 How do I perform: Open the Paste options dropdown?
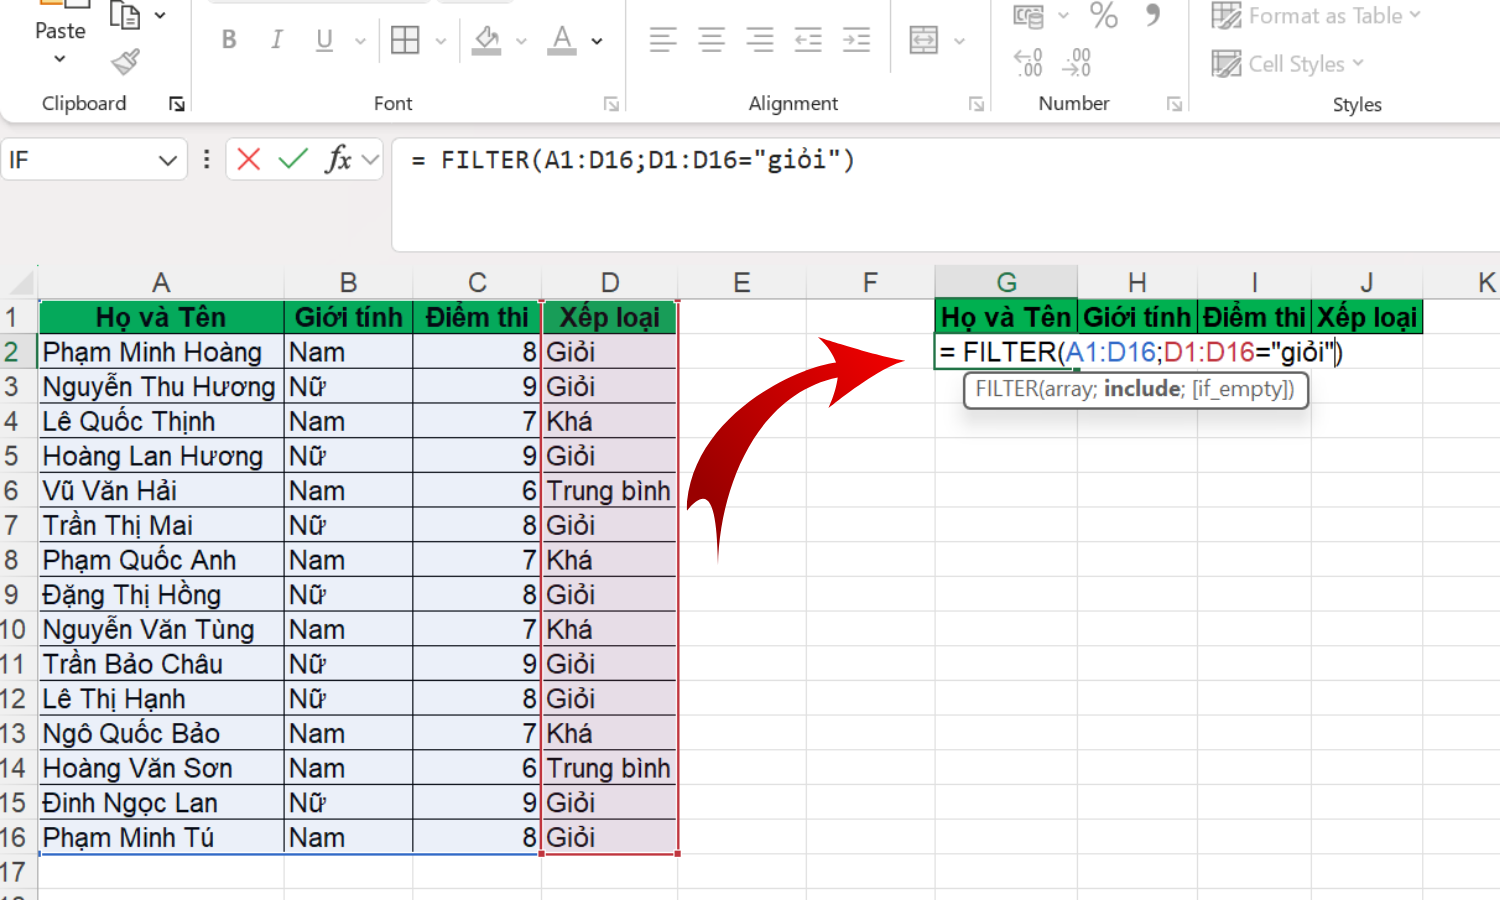pos(60,59)
